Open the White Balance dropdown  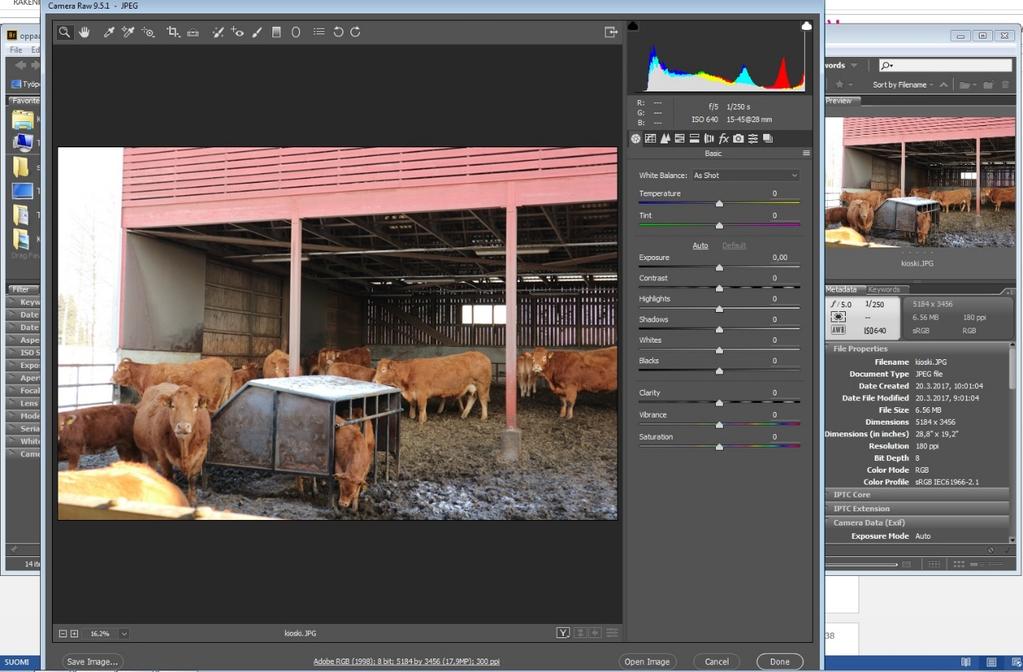[x=745, y=175]
